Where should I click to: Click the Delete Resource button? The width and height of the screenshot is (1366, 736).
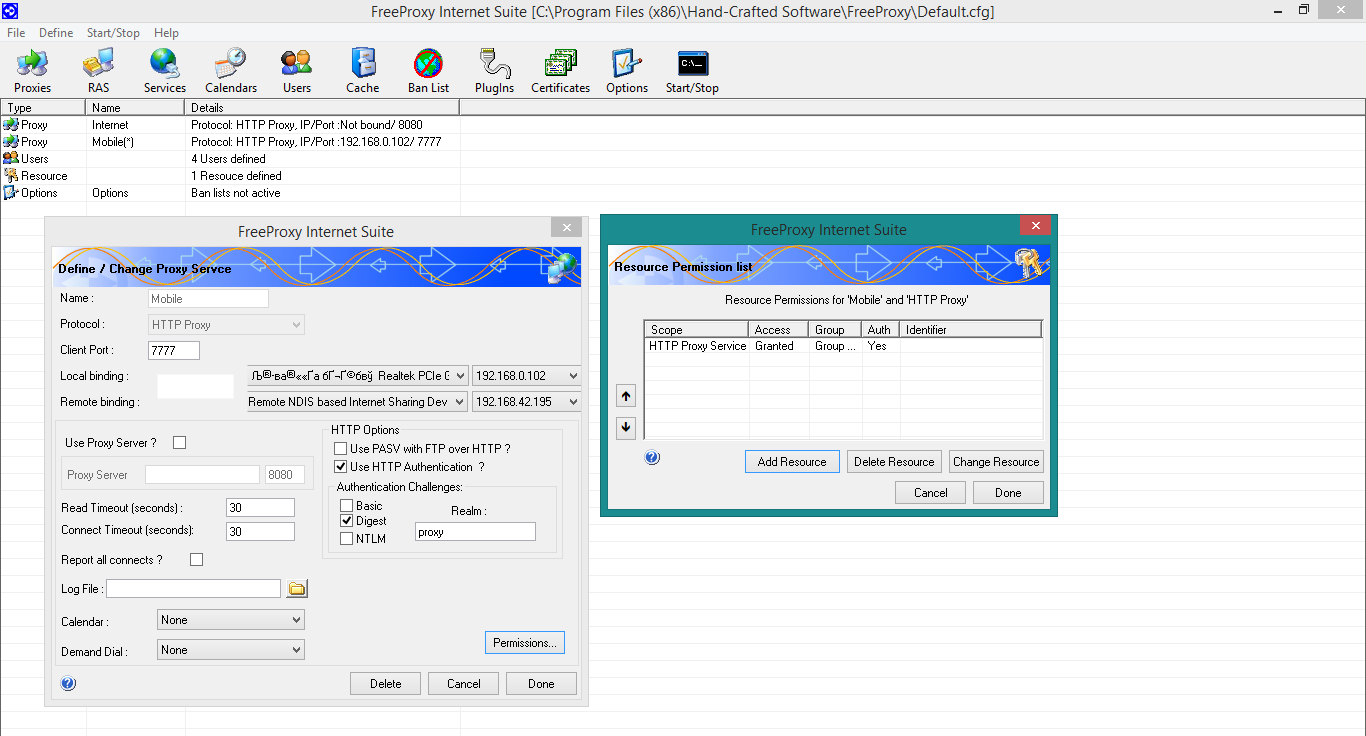[894, 462]
